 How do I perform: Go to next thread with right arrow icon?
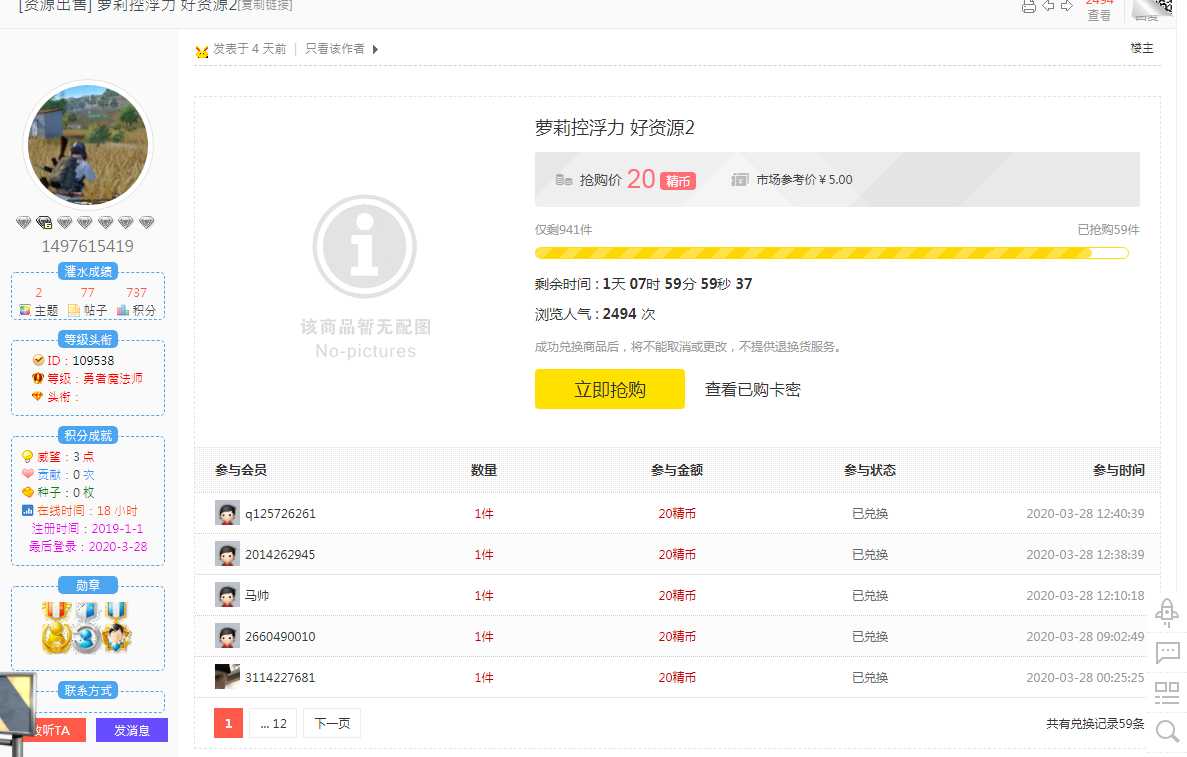(1067, 6)
